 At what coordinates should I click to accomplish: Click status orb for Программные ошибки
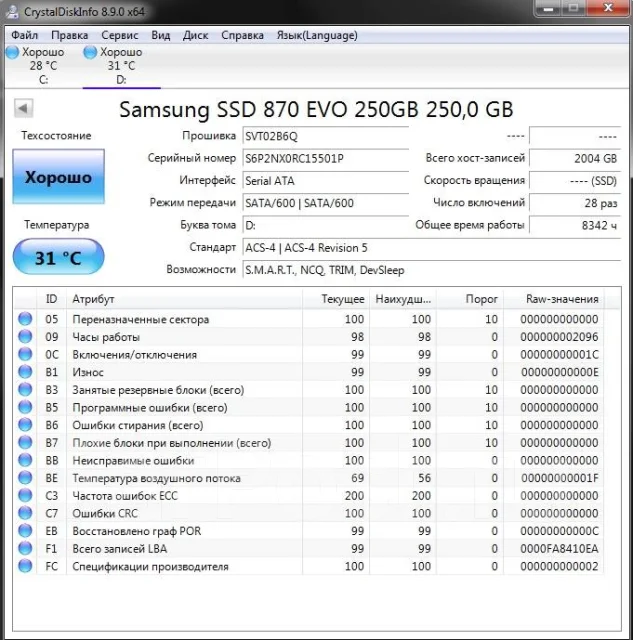click(25, 407)
